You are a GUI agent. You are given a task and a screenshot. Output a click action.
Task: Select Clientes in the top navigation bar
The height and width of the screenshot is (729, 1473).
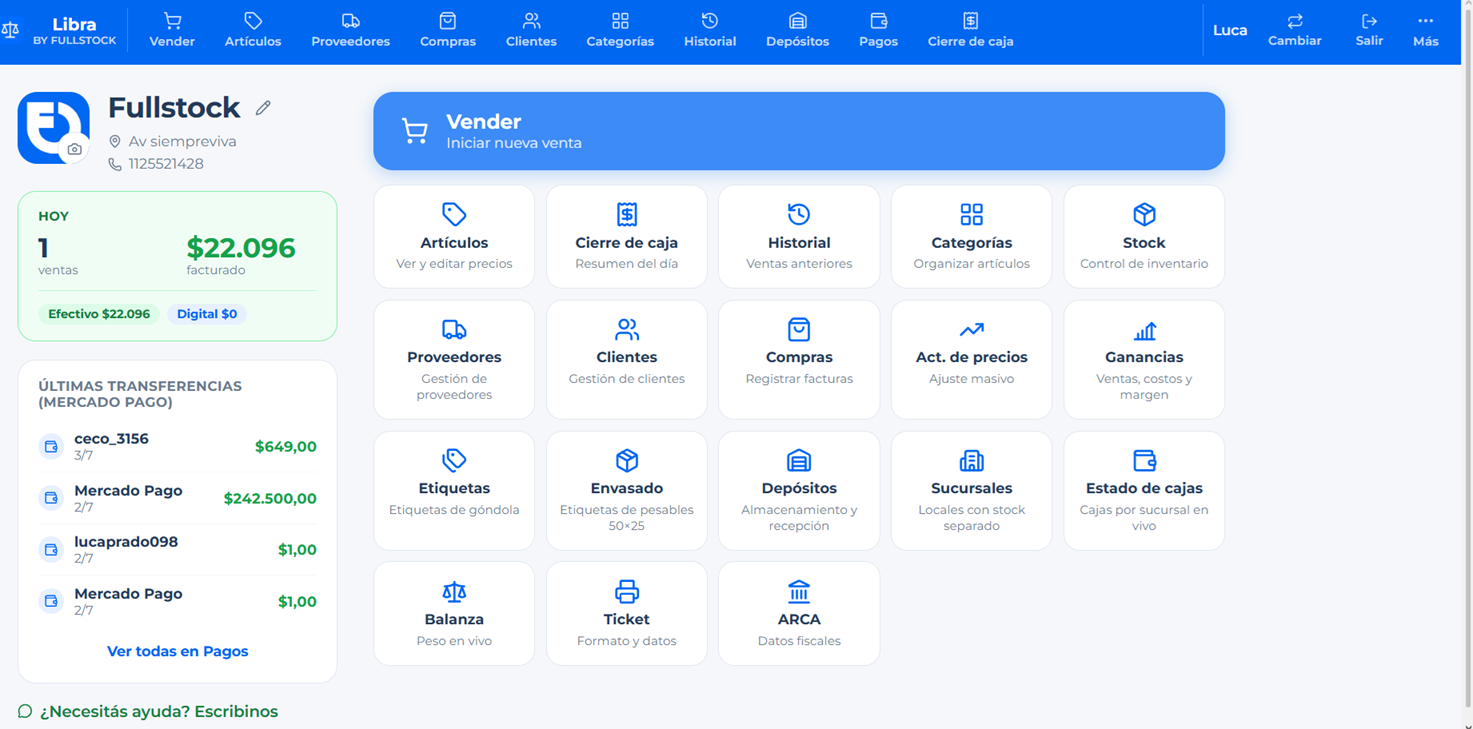(x=531, y=30)
